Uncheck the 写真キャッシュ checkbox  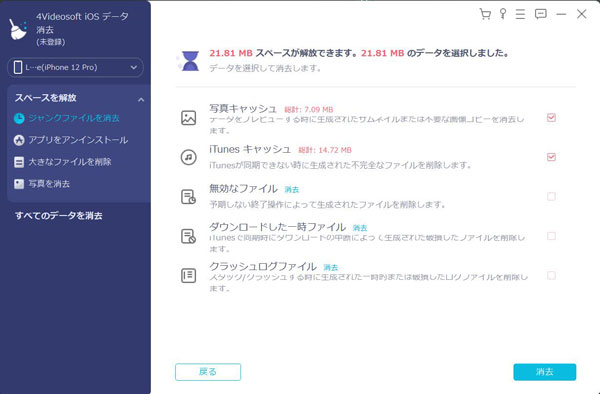tap(551, 118)
